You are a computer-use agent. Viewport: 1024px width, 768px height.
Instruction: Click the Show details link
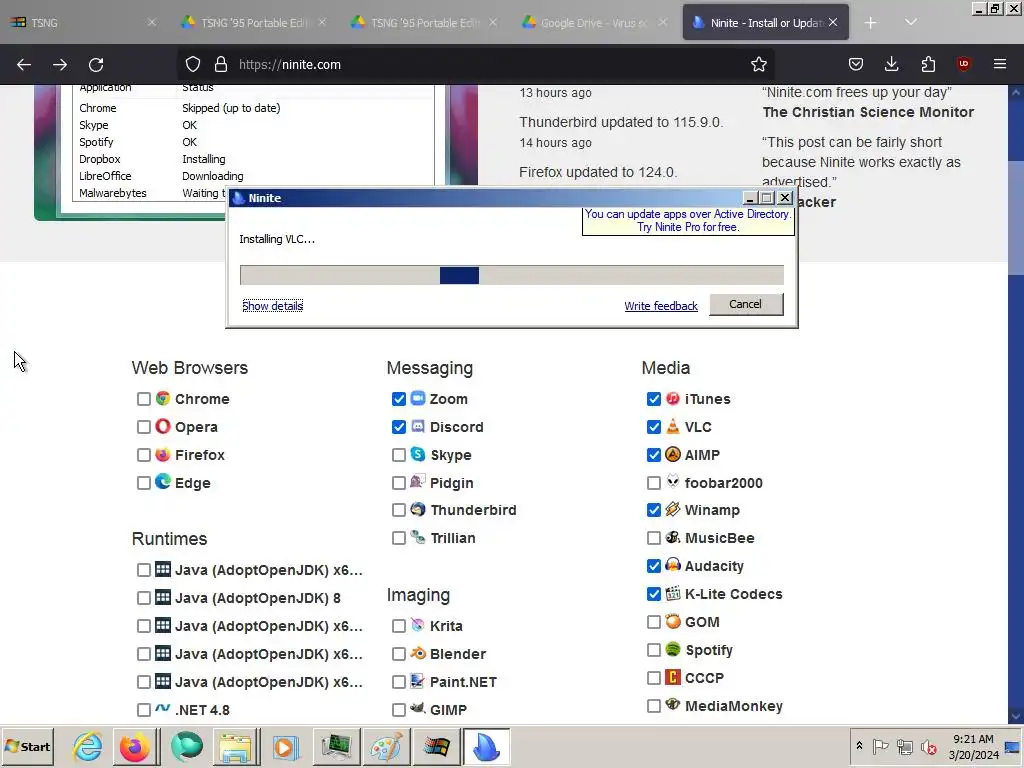[x=272, y=306]
